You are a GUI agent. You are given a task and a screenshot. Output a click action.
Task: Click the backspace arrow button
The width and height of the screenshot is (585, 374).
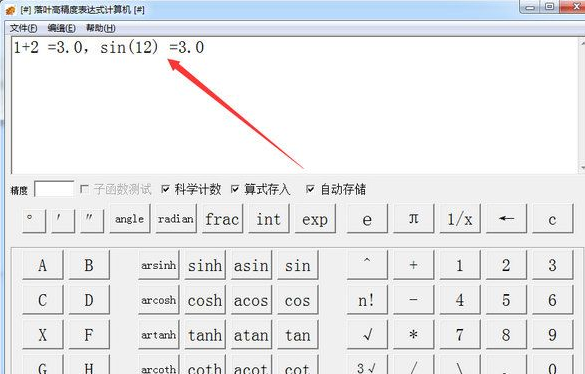506,219
